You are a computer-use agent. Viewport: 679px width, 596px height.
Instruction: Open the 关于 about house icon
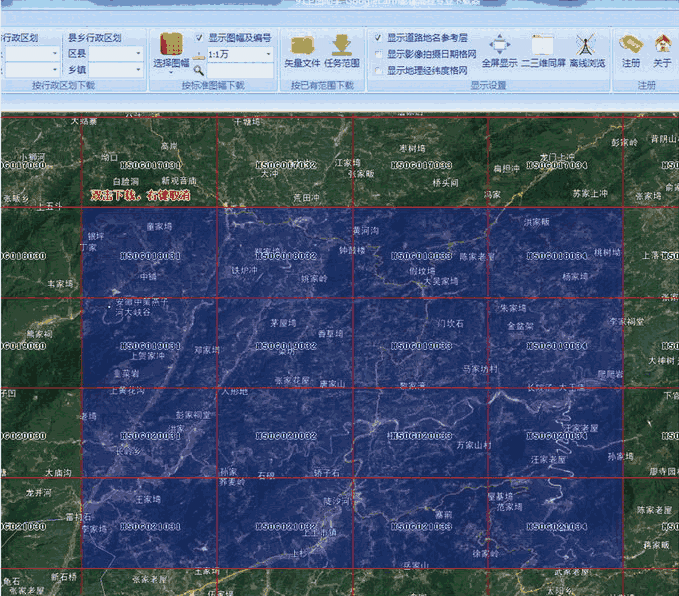tap(662, 44)
